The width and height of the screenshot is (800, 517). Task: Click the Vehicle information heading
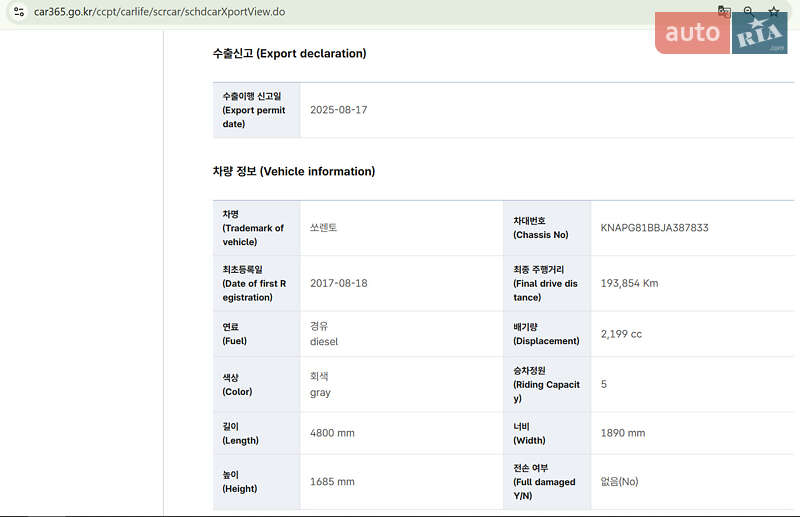coord(294,171)
